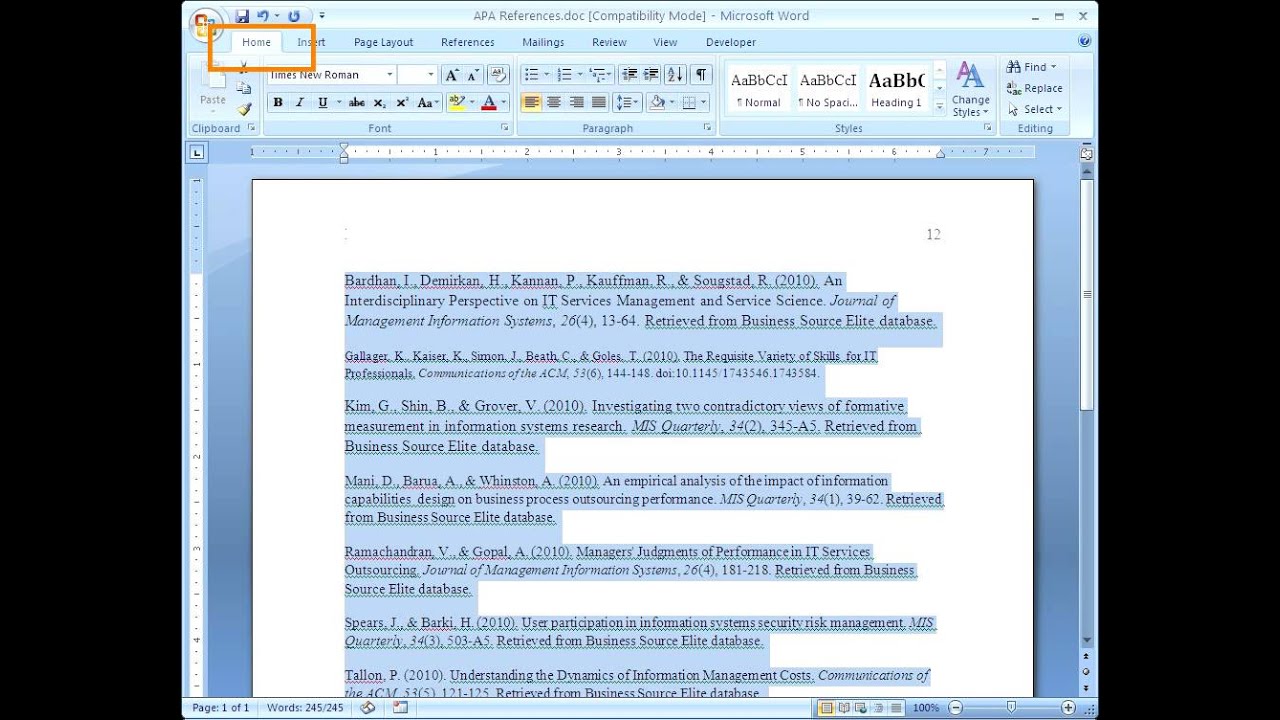Screen dimensions: 1280x720
Task: Open Change Case menu
Action: click(428, 103)
